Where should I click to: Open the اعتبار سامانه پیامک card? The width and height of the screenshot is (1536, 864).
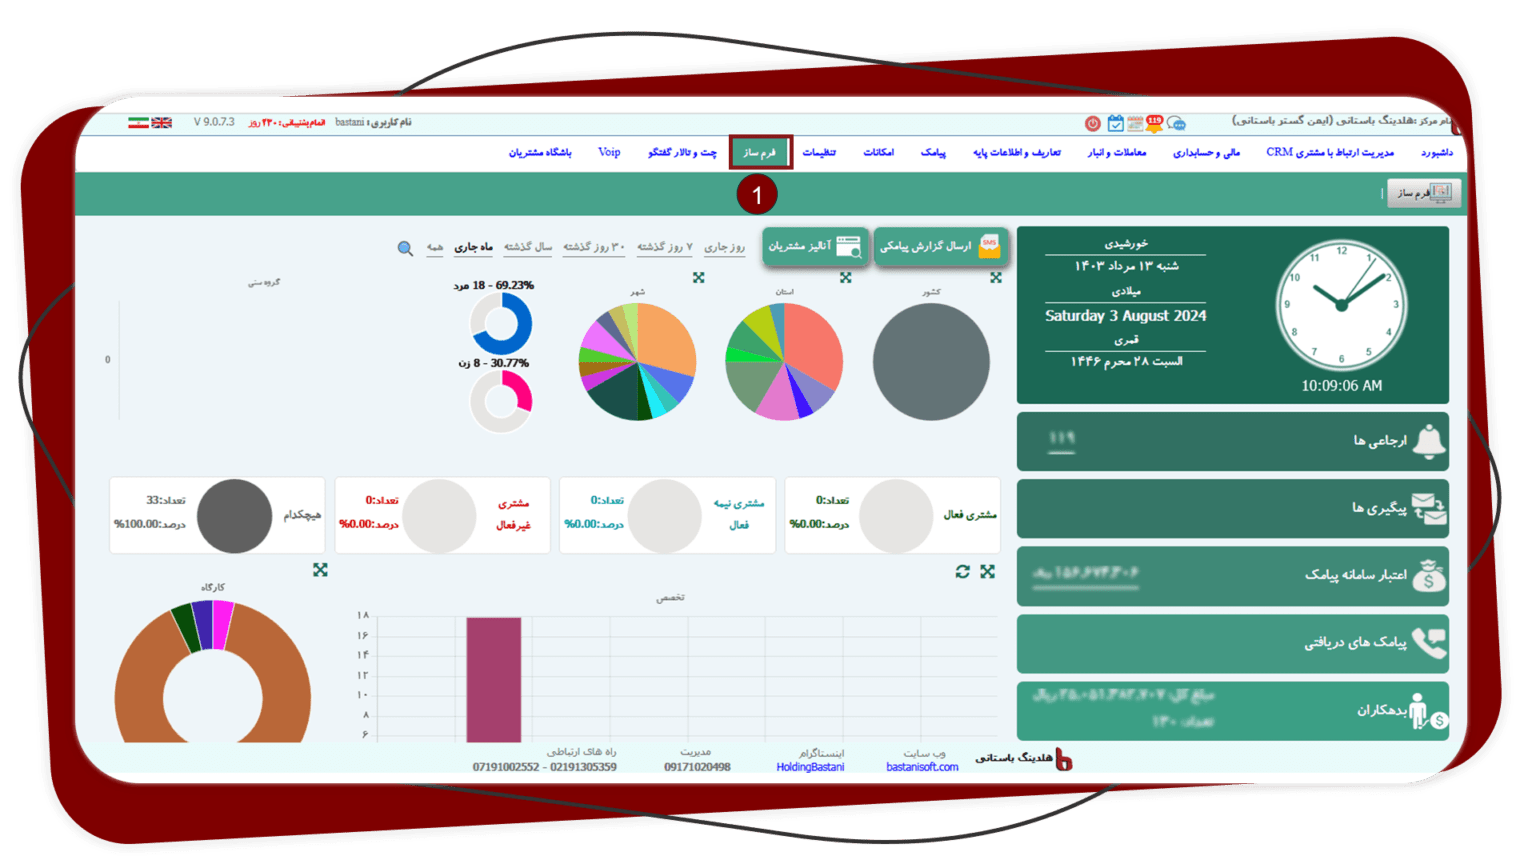[x=1232, y=576]
